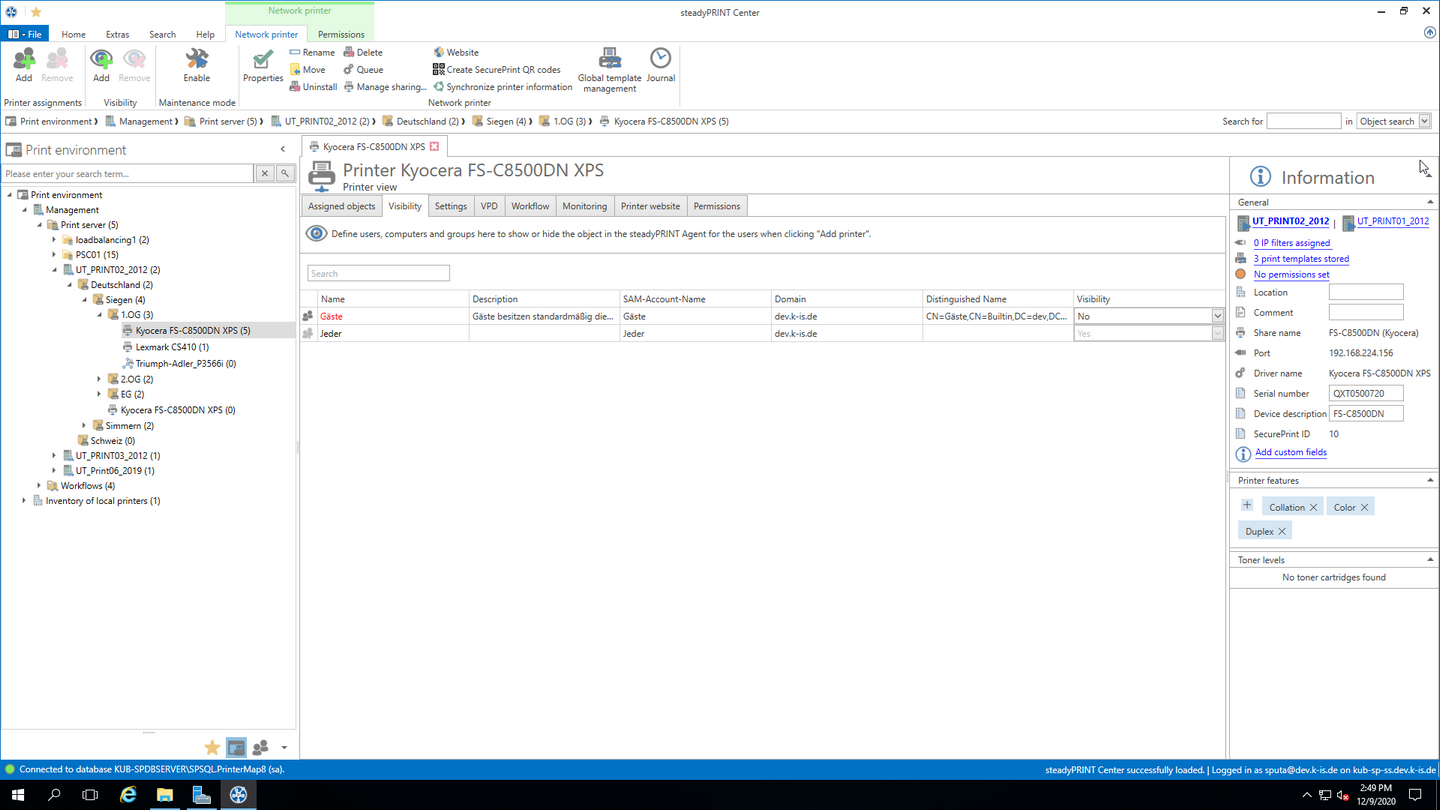Open the File menu
Viewport: 1440px width, 810px height.
tap(25, 34)
